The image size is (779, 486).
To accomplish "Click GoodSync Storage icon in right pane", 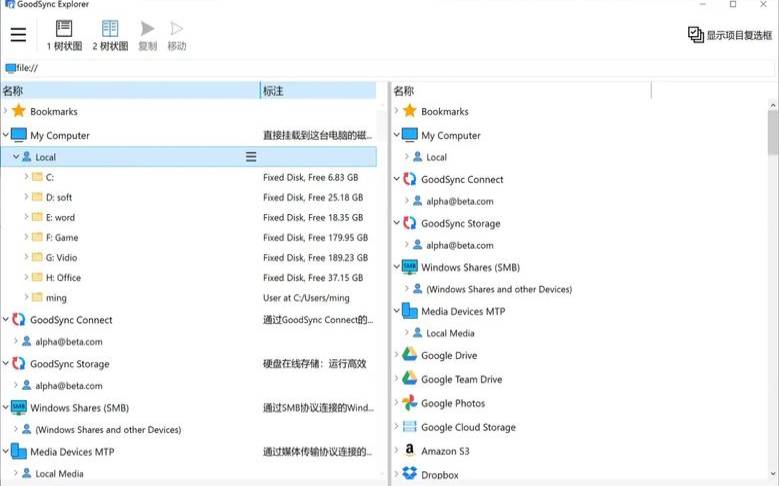I will (410, 223).
